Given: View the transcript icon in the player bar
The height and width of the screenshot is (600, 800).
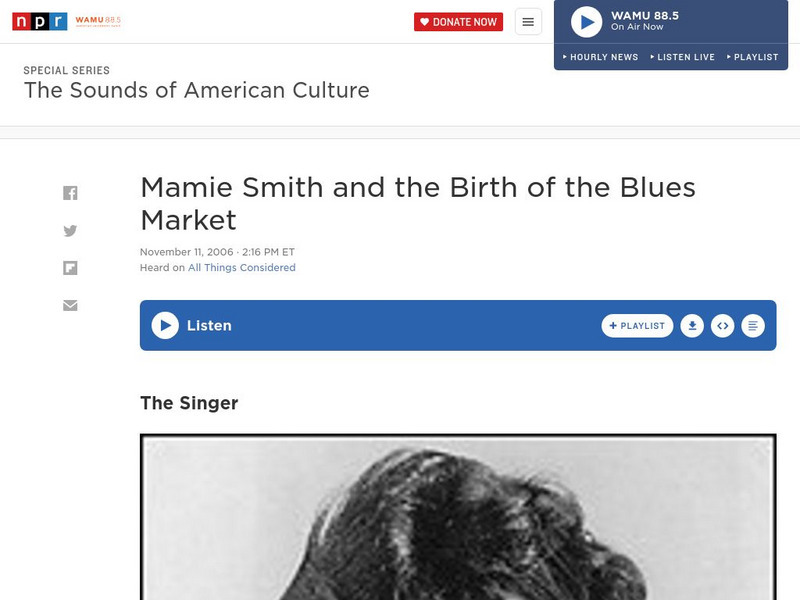Looking at the screenshot, I should 751,325.
